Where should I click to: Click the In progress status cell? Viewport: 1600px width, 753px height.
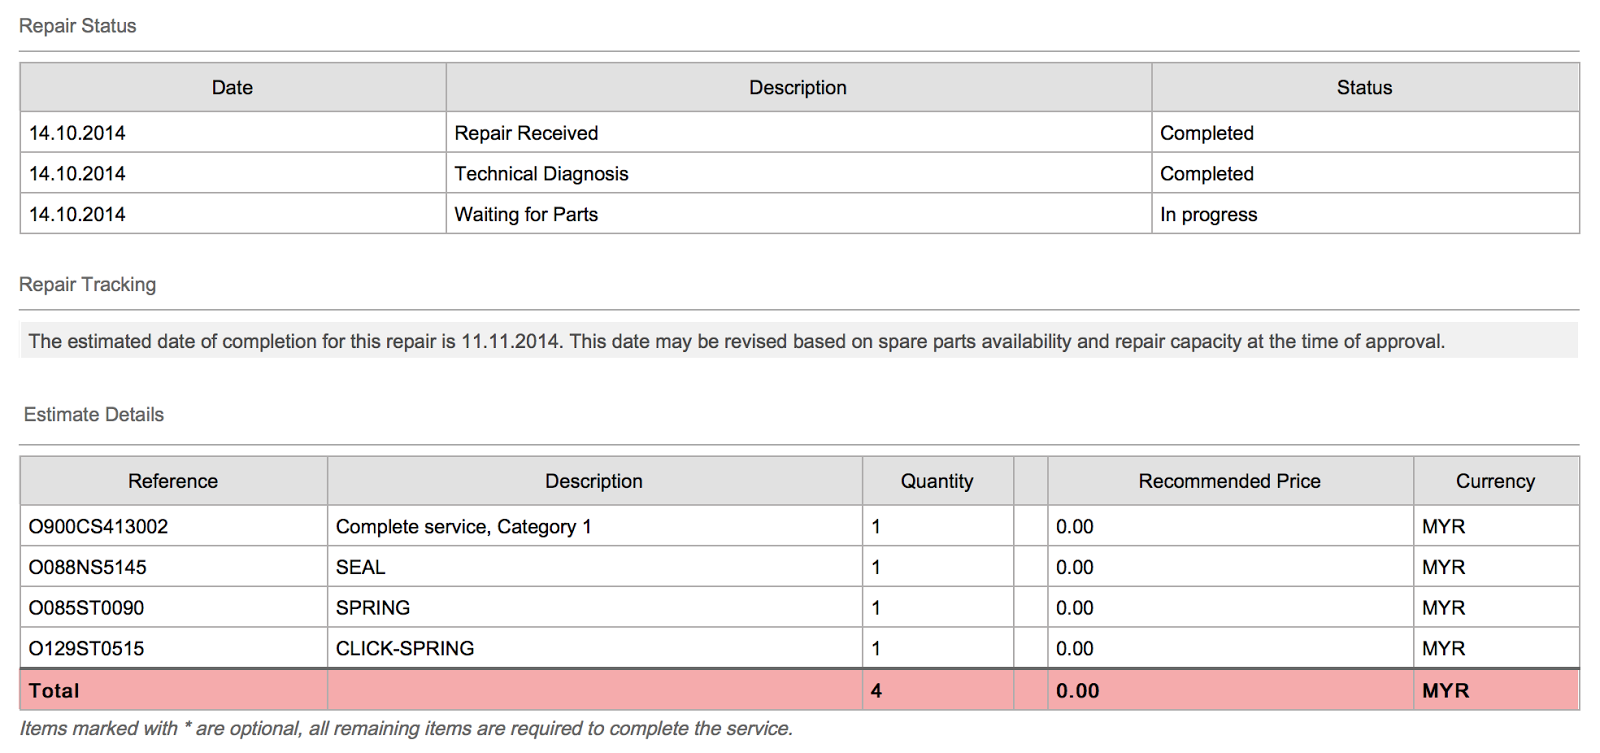point(1208,215)
